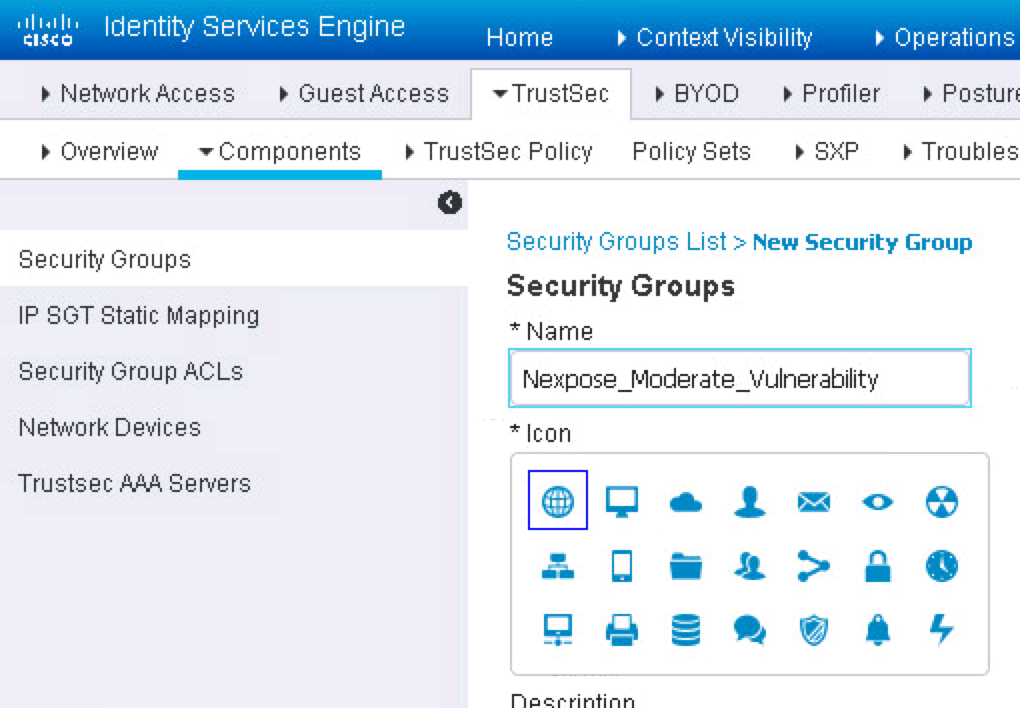Expand the TrustSec Policy submenu
The width and height of the screenshot is (1020, 708).
coord(498,152)
